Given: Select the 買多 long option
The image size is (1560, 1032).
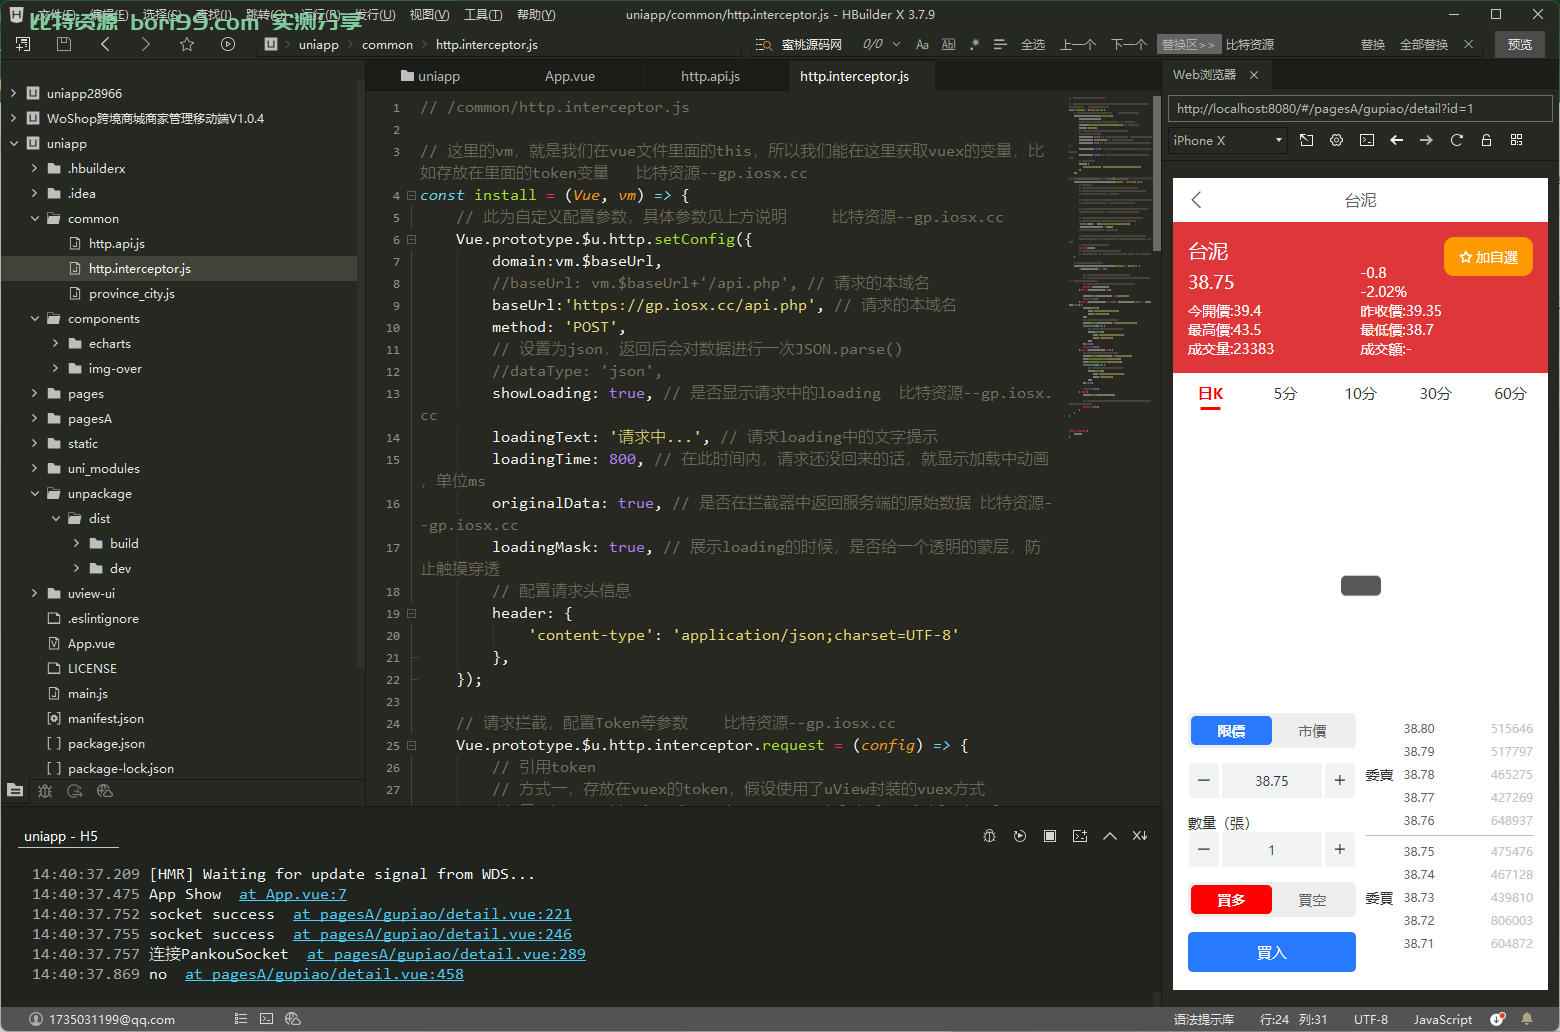Looking at the screenshot, I should pos(1231,900).
